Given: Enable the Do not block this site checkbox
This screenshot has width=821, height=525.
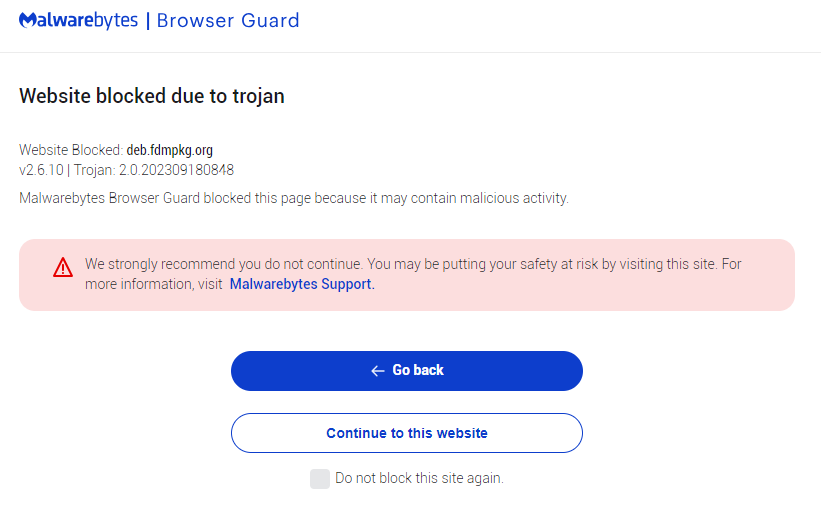Looking at the screenshot, I should [320, 479].
